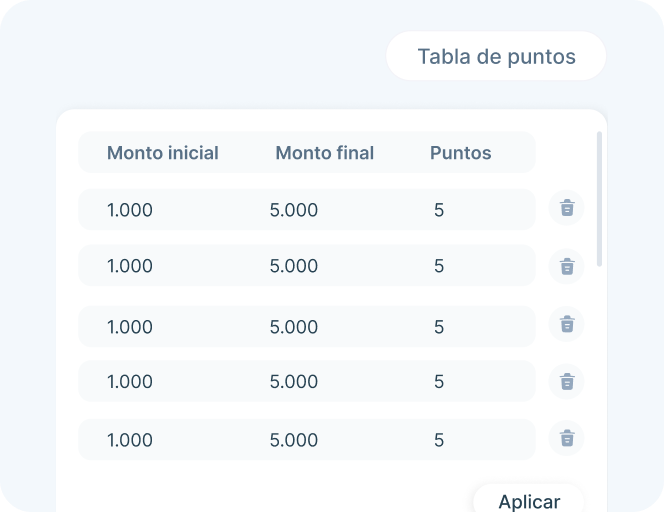Open the Tabla de puntos tab

pos(496,56)
